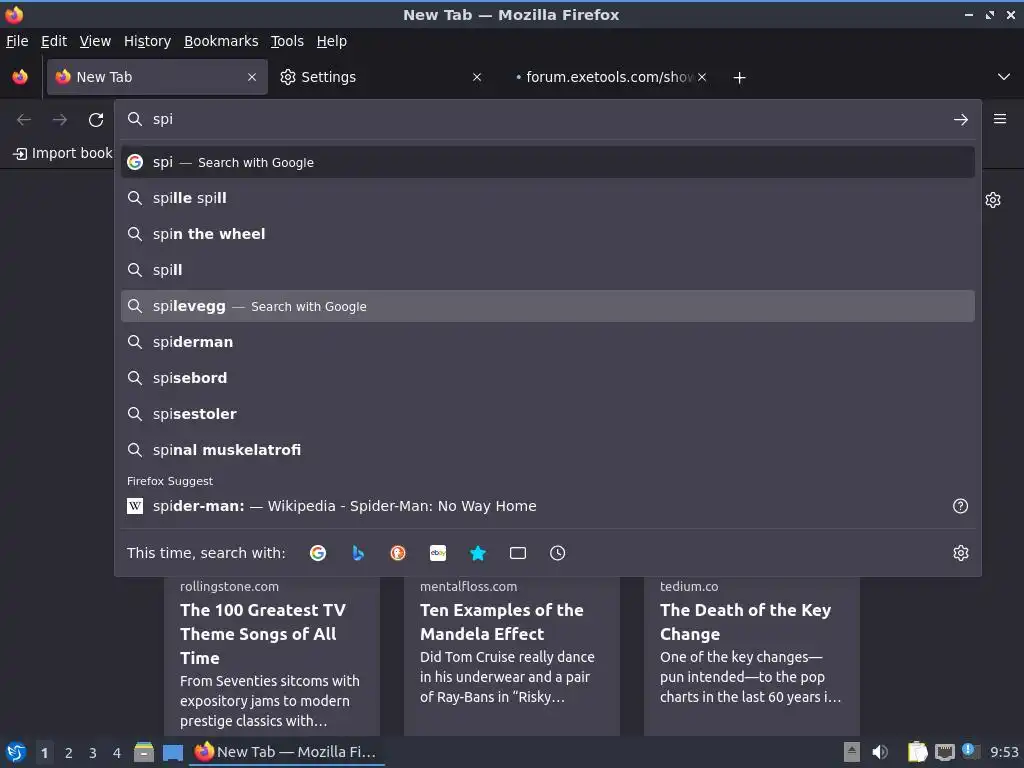The width and height of the screenshot is (1024, 768).
Task: Switch to the Settings tab
Action: [380, 77]
